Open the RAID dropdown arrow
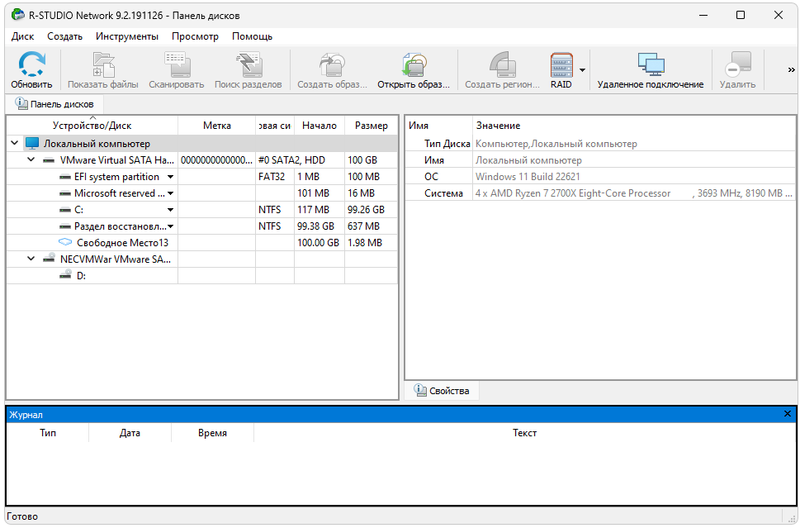Image resolution: width=800 pixels, height=528 pixels. point(582,70)
